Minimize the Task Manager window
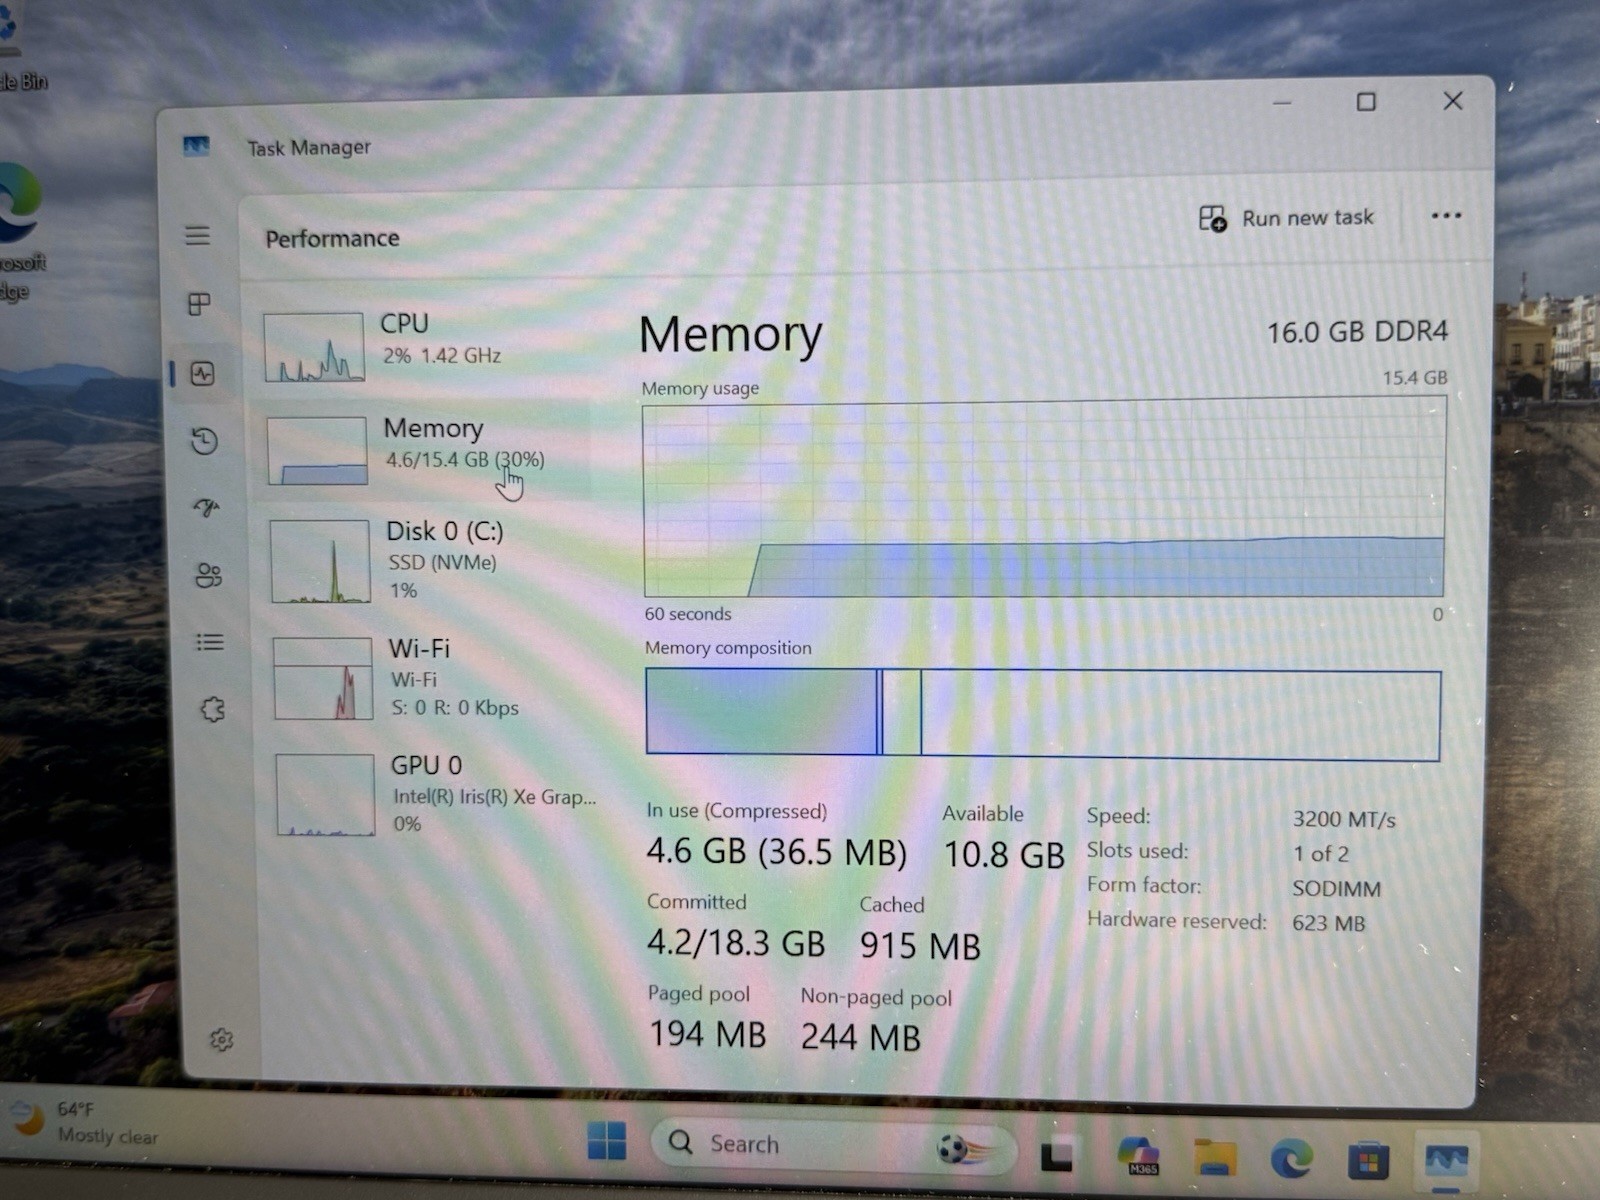Viewport: 1600px width, 1200px height. coord(1282,103)
